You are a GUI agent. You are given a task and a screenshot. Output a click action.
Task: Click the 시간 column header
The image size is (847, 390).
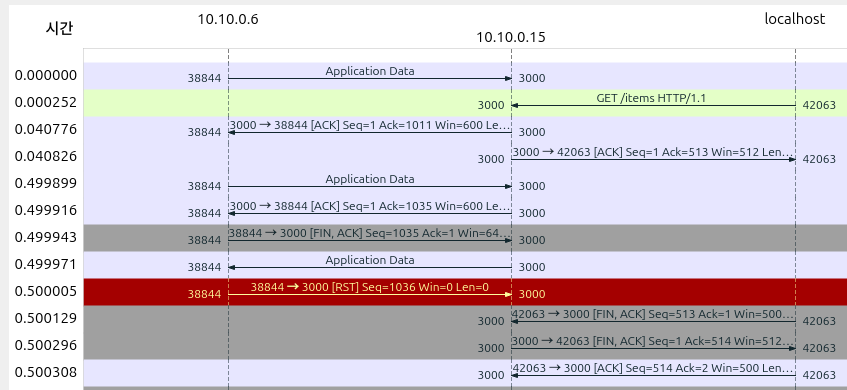pyautogui.click(x=59, y=28)
